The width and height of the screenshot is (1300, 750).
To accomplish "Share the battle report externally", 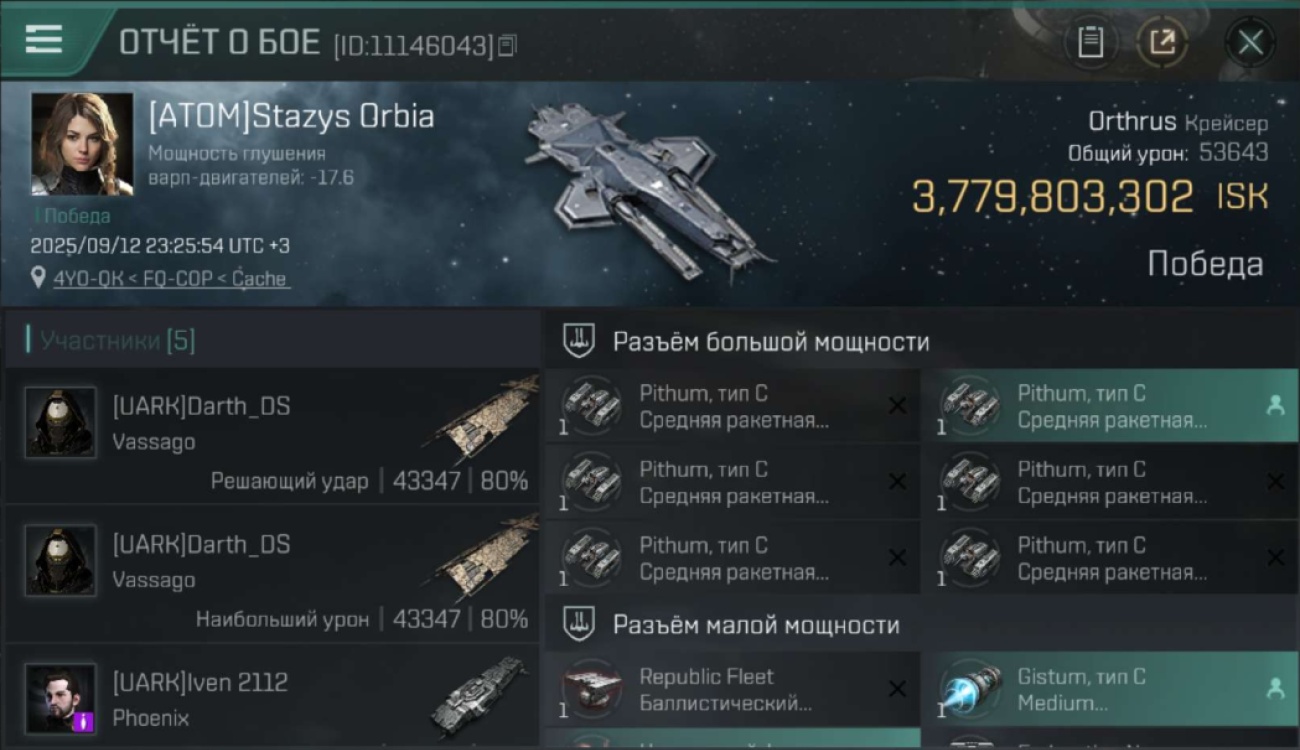I will (x=1161, y=43).
